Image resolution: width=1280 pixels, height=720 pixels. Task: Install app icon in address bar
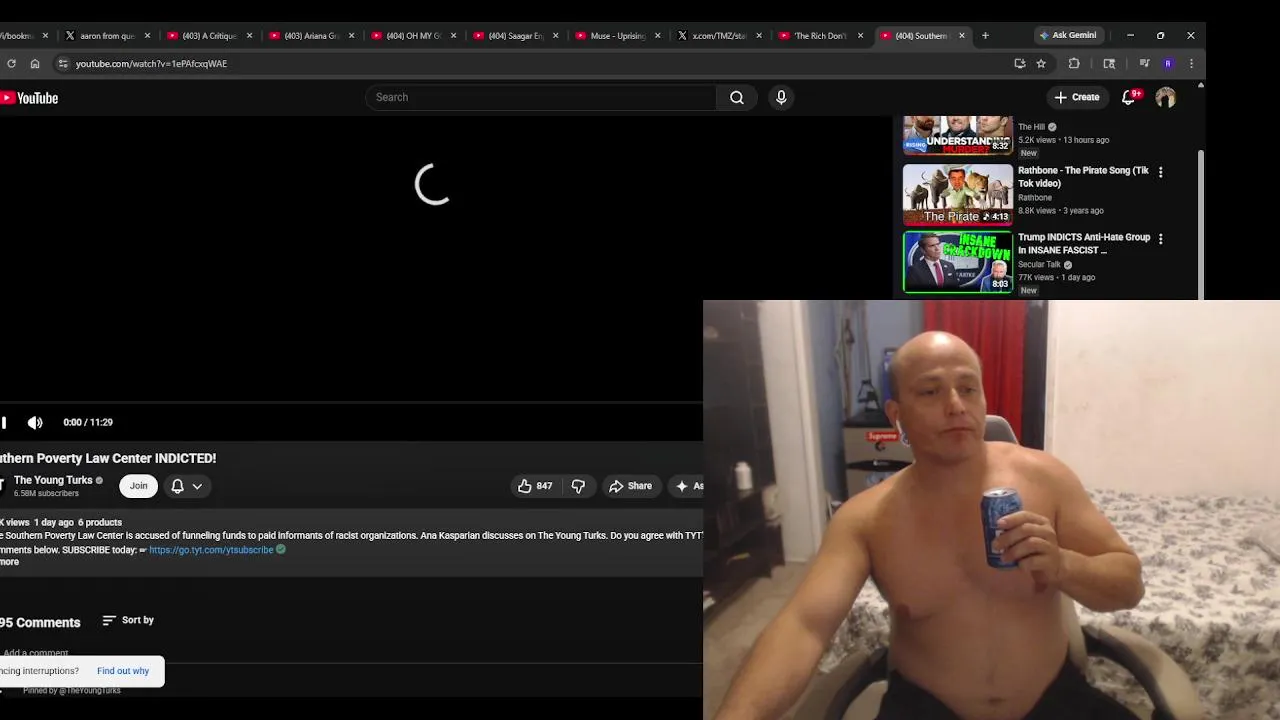click(1019, 64)
